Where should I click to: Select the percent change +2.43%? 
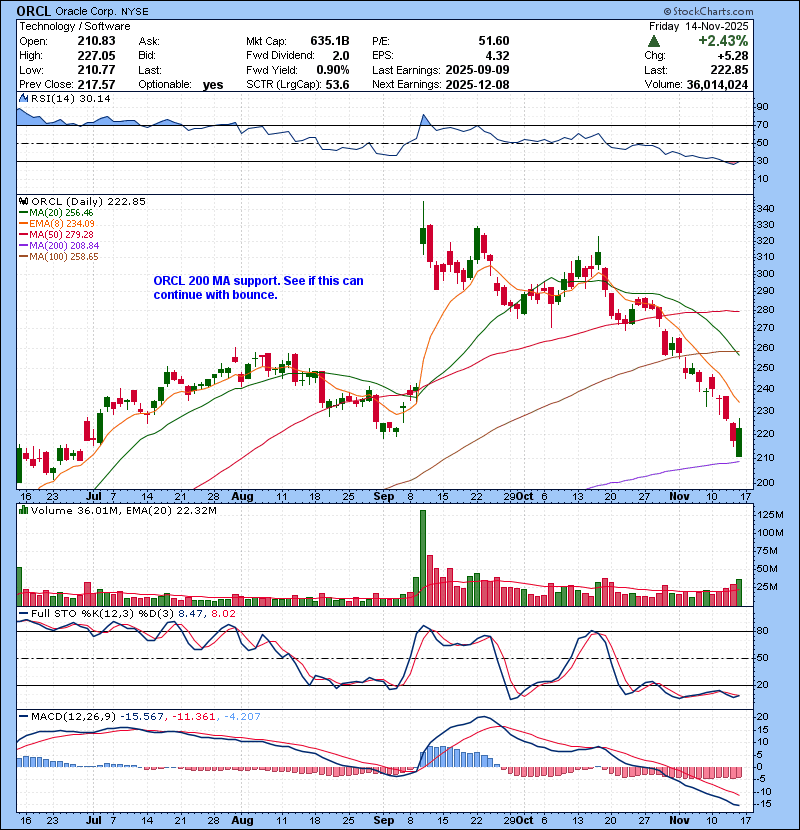coord(723,41)
